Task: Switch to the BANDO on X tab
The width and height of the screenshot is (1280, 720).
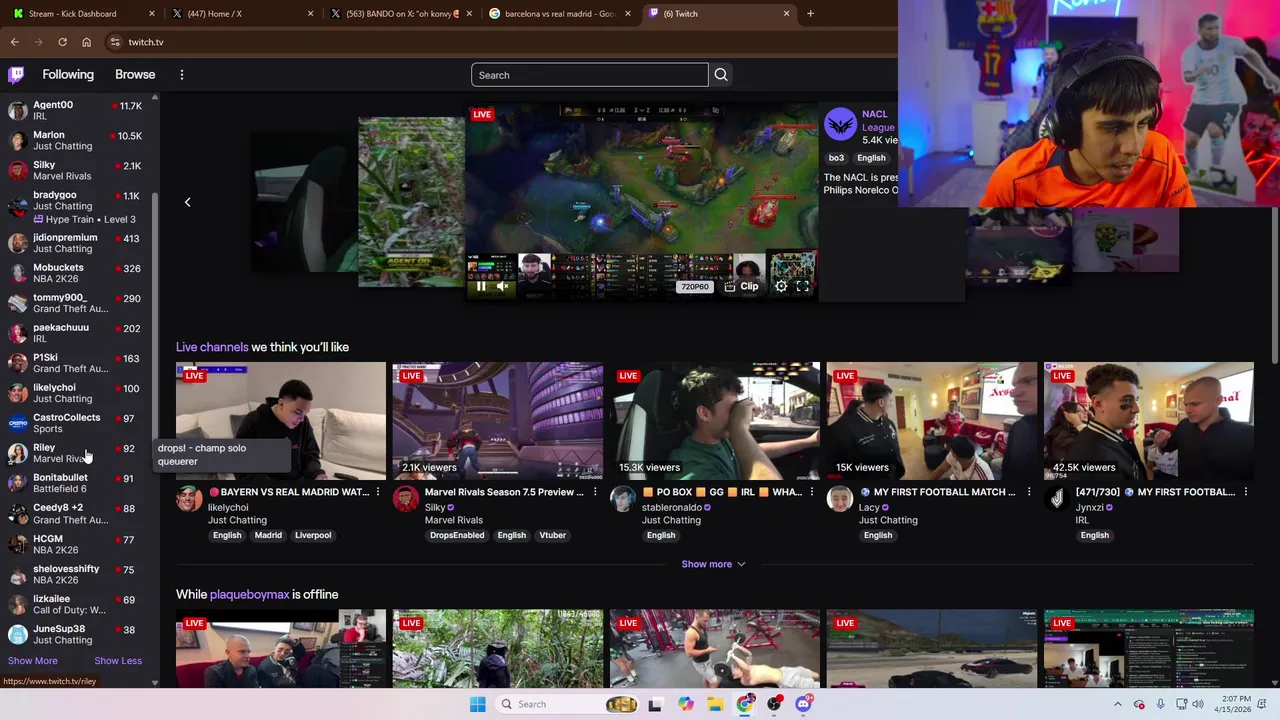Action: 400,14
